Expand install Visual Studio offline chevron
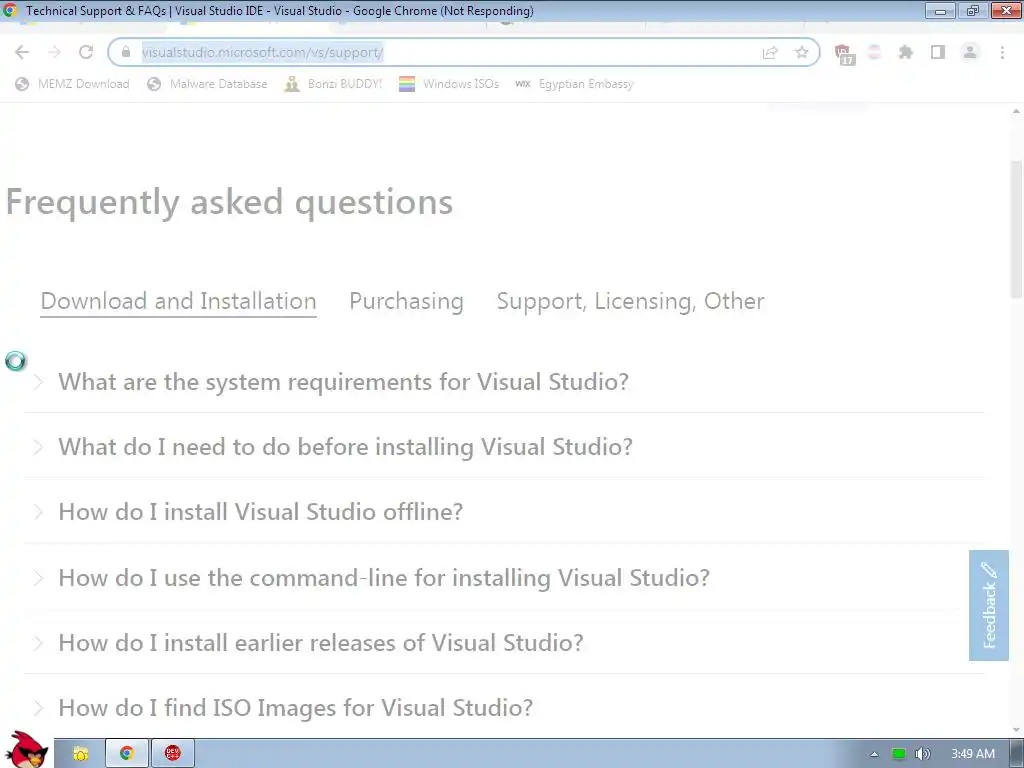The height and width of the screenshot is (768, 1024). click(x=38, y=512)
